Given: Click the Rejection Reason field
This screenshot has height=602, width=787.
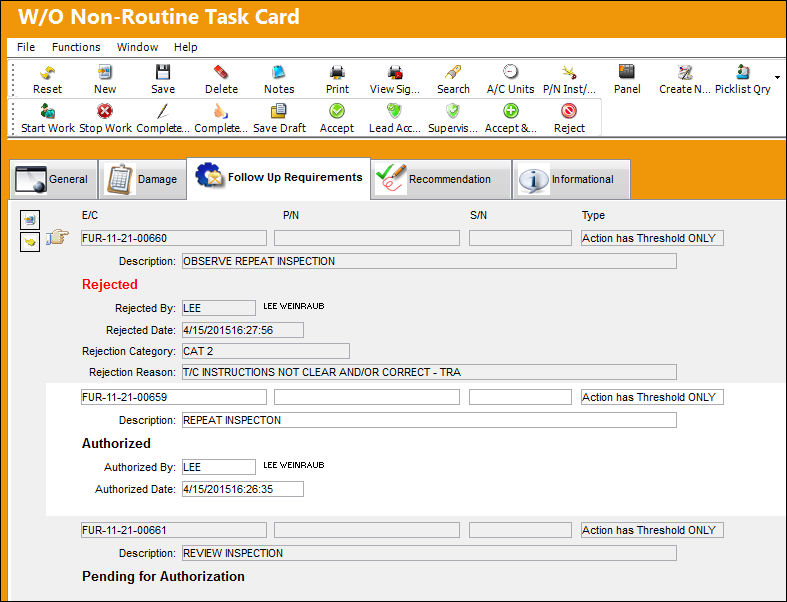Looking at the screenshot, I should coord(429,373).
